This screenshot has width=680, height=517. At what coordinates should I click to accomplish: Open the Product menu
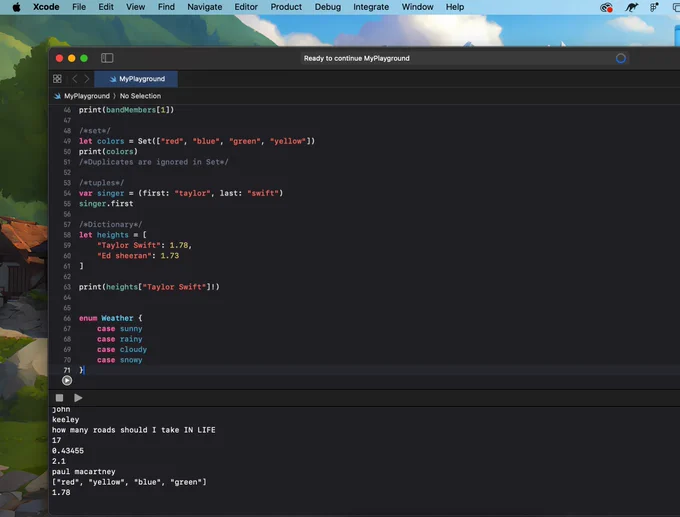tap(286, 7)
